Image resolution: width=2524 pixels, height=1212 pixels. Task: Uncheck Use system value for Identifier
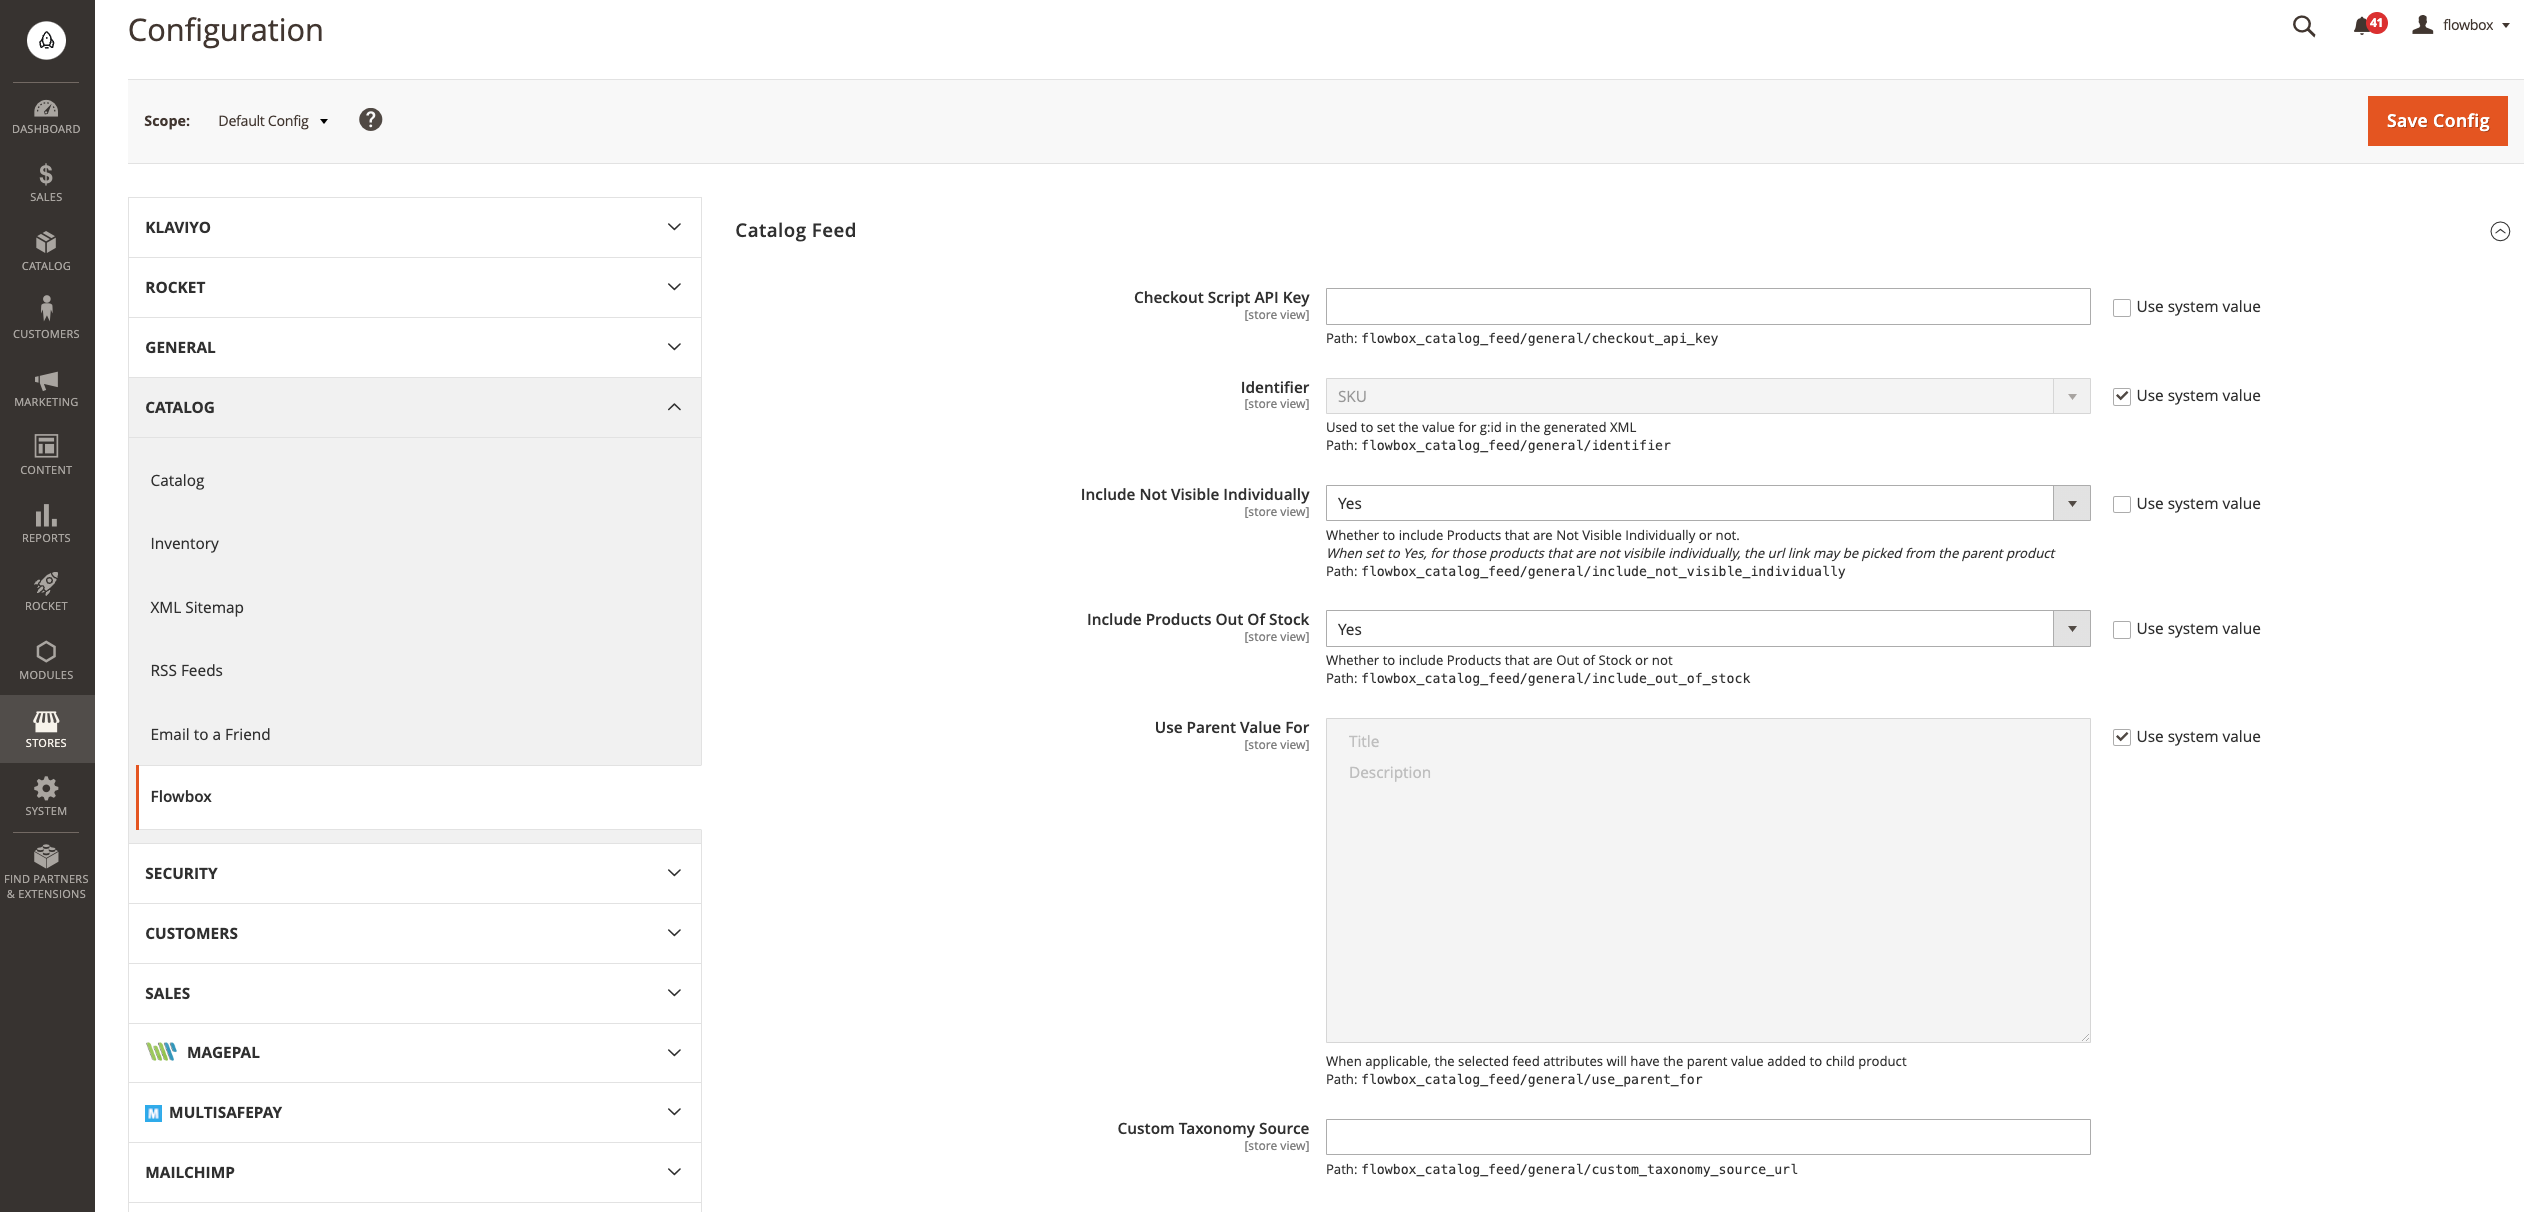(2121, 397)
